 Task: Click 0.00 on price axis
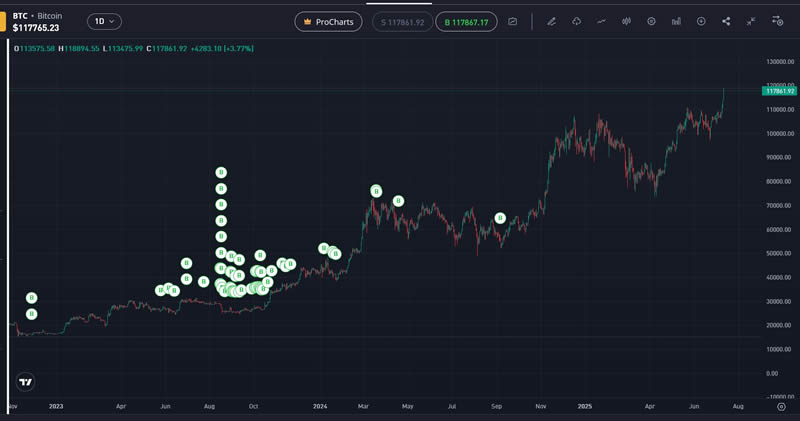[x=772, y=374]
